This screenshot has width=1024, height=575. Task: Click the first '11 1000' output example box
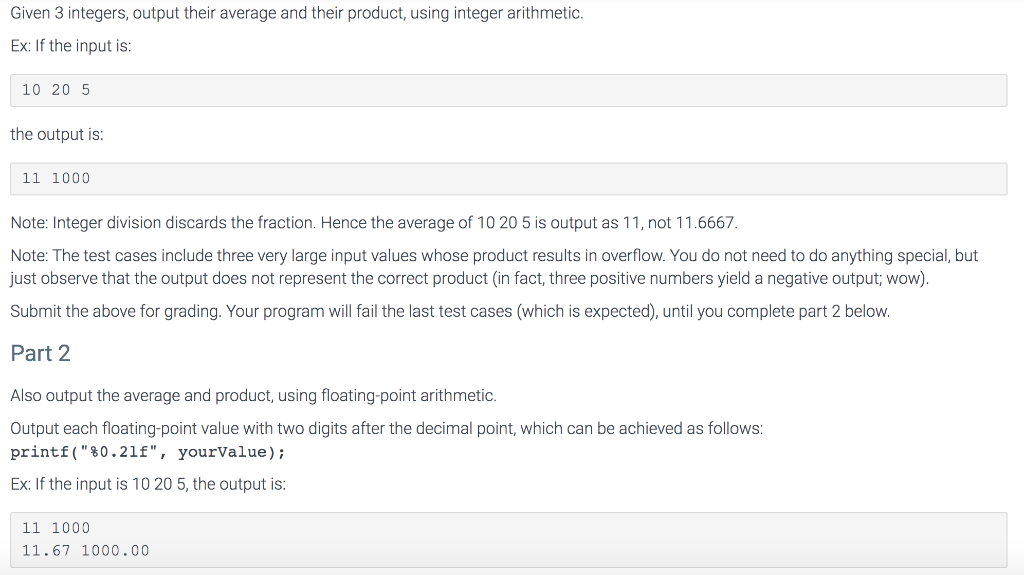509,178
